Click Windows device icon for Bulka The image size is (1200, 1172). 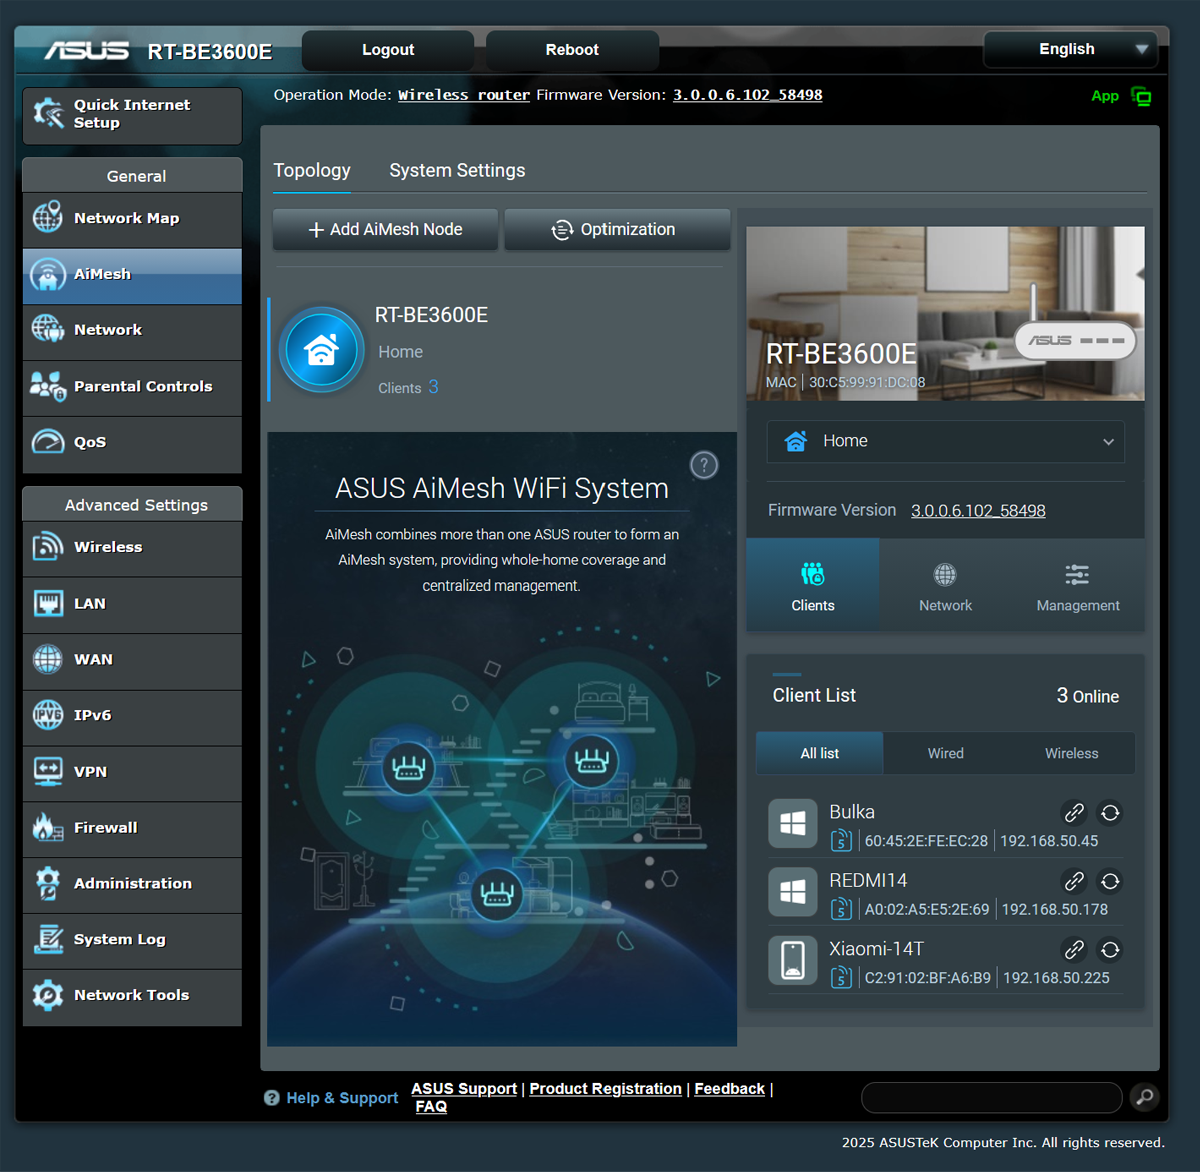pos(793,824)
